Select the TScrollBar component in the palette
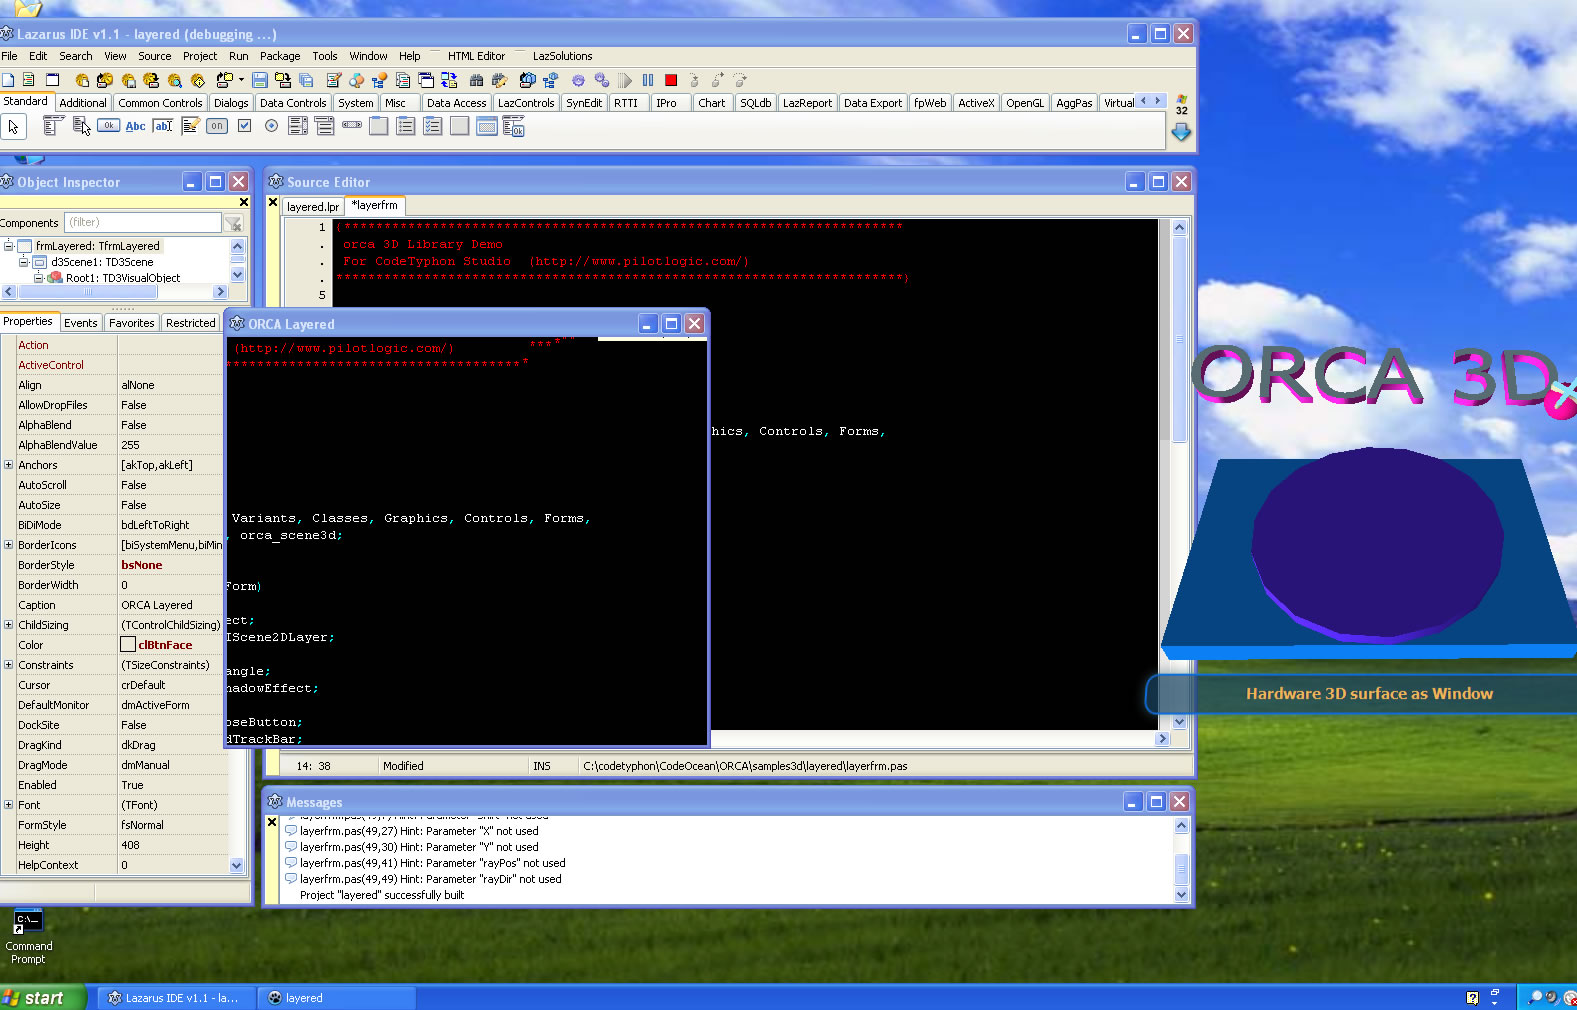 pyautogui.click(x=352, y=125)
